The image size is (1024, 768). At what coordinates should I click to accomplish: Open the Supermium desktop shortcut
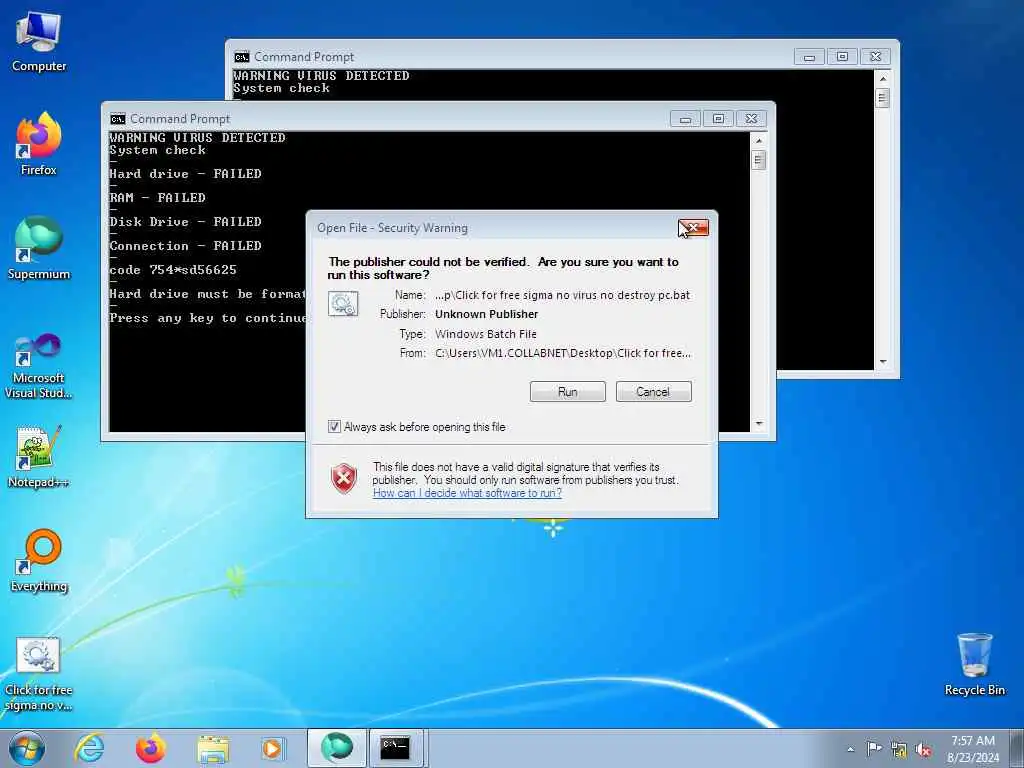39,248
